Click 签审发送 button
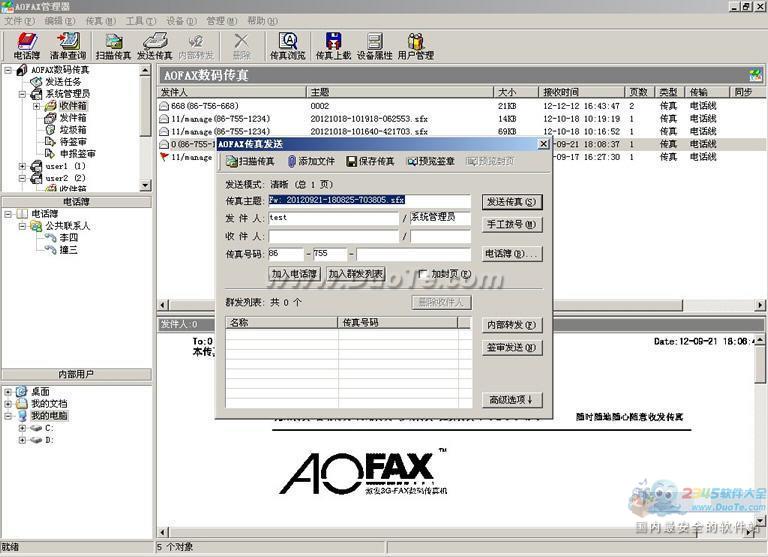 coord(512,347)
